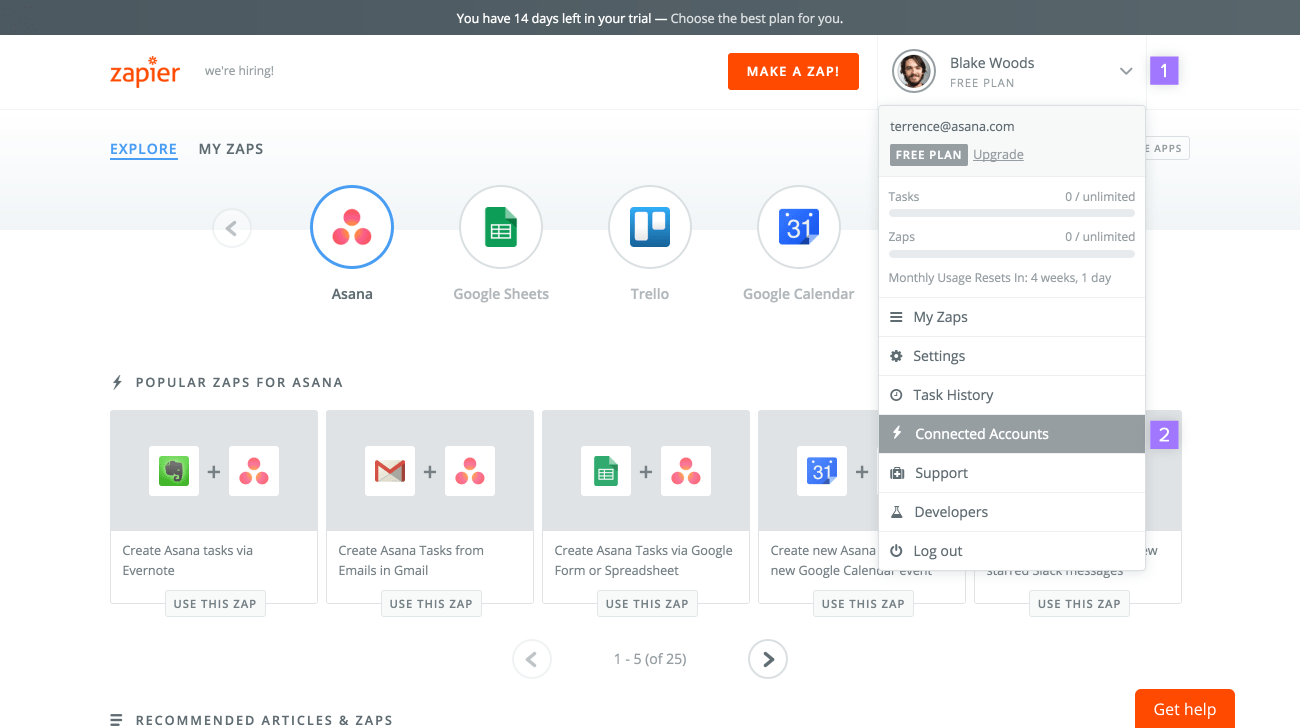The image size is (1300, 728).
Task: Select the Trello app icon
Action: 649,227
